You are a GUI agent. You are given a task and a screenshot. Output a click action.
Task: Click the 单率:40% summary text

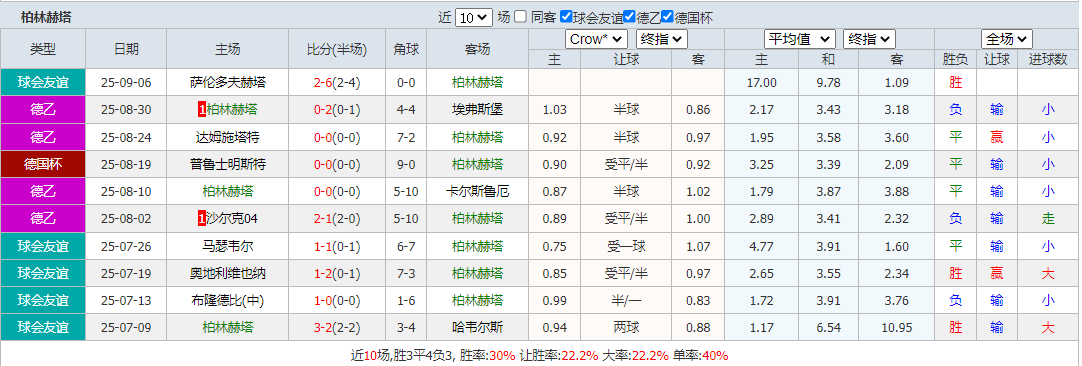(700, 356)
